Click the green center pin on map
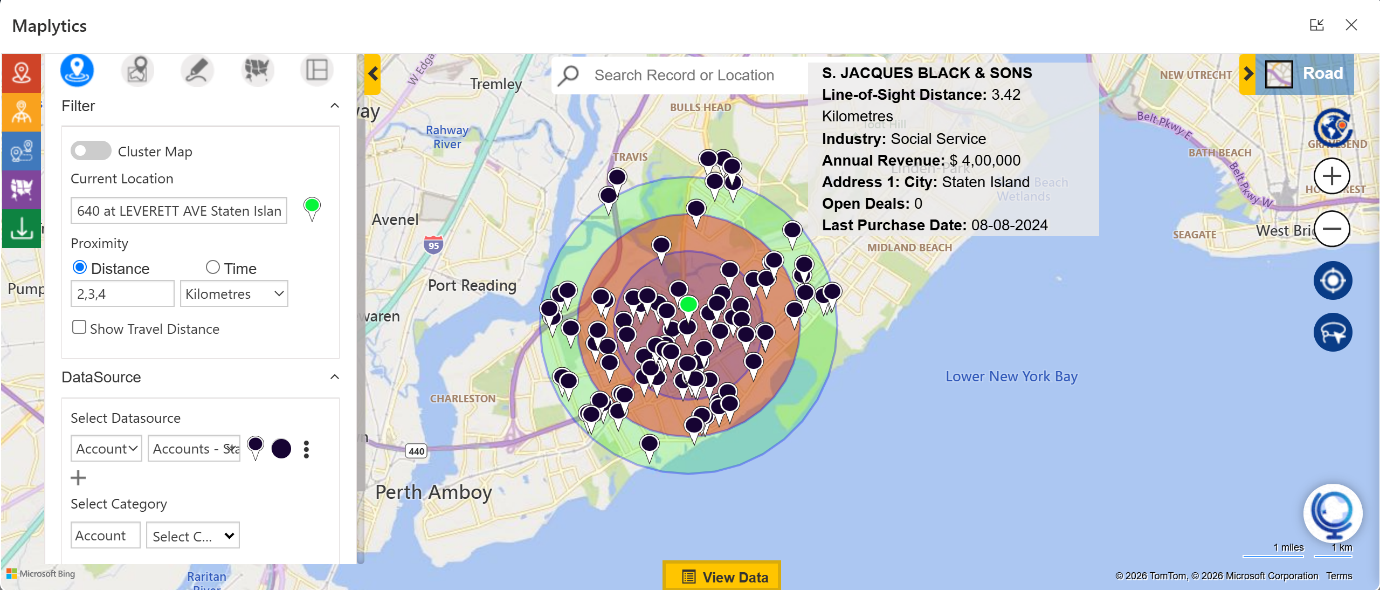 [688, 307]
